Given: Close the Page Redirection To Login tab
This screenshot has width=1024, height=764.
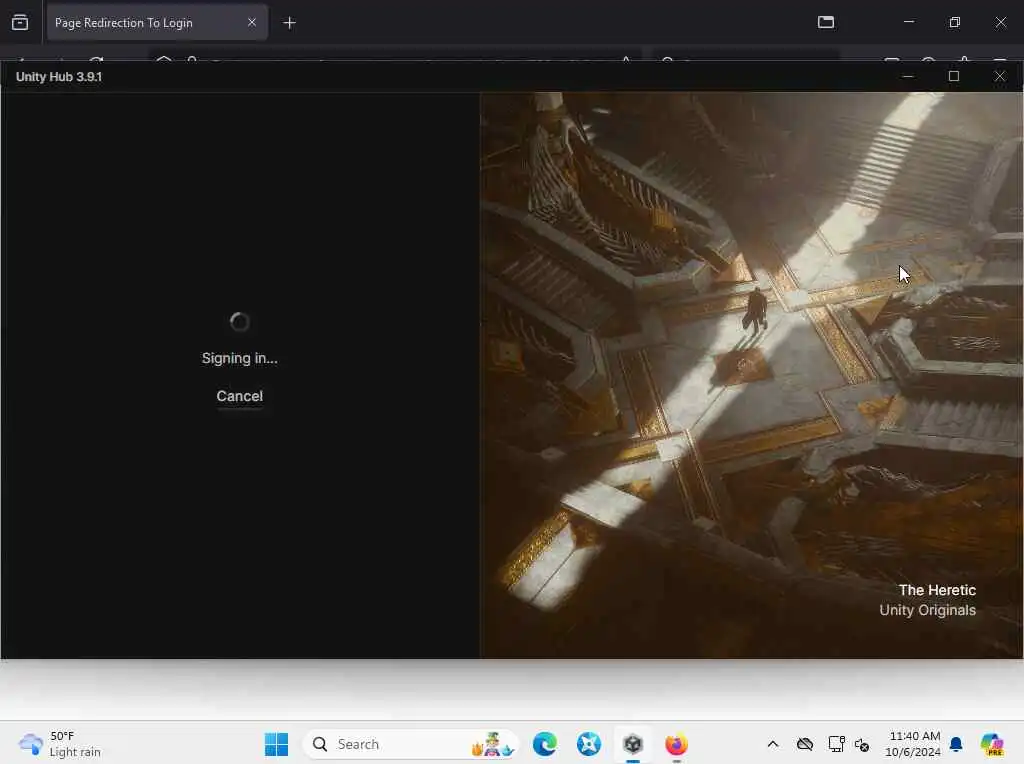Looking at the screenshot, I should pyautogui.click(x=251, y=22).
